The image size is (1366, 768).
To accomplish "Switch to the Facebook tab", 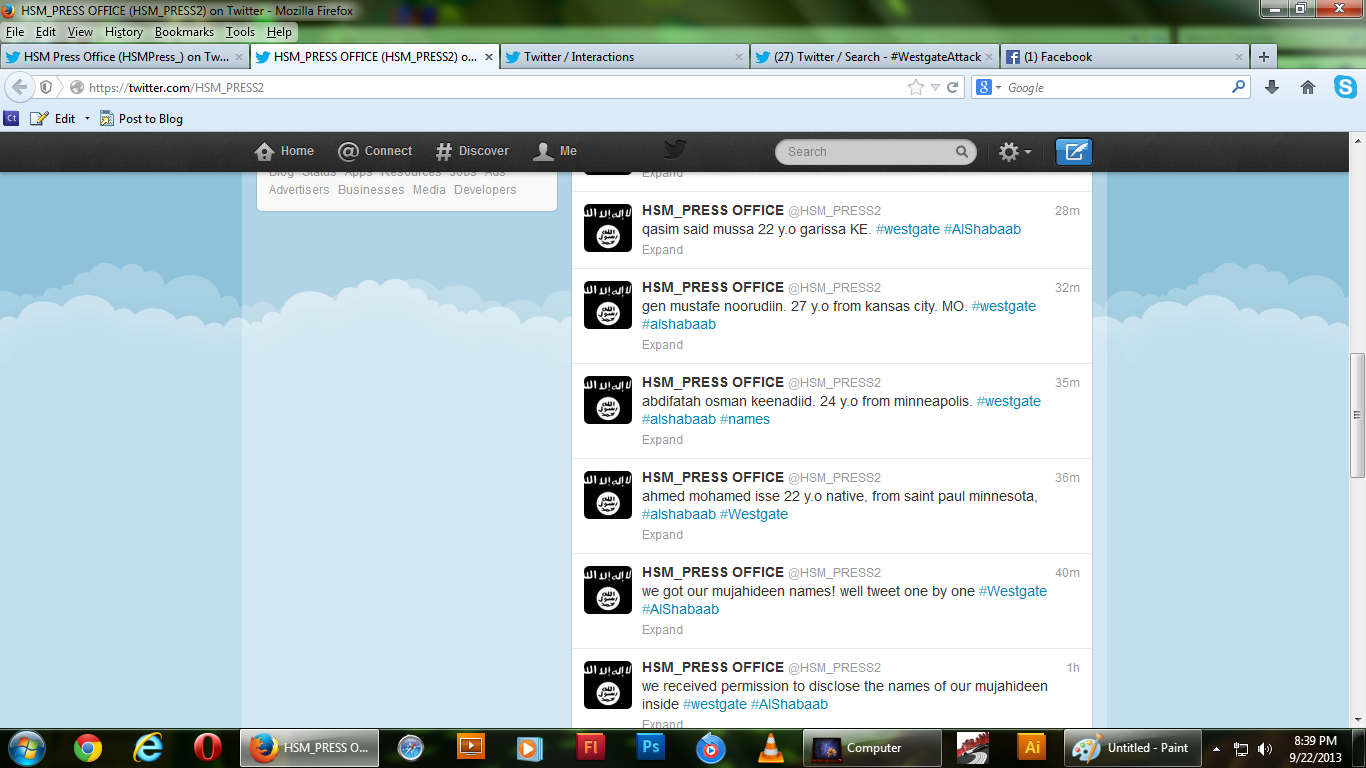I will [x=1125, y=57].
